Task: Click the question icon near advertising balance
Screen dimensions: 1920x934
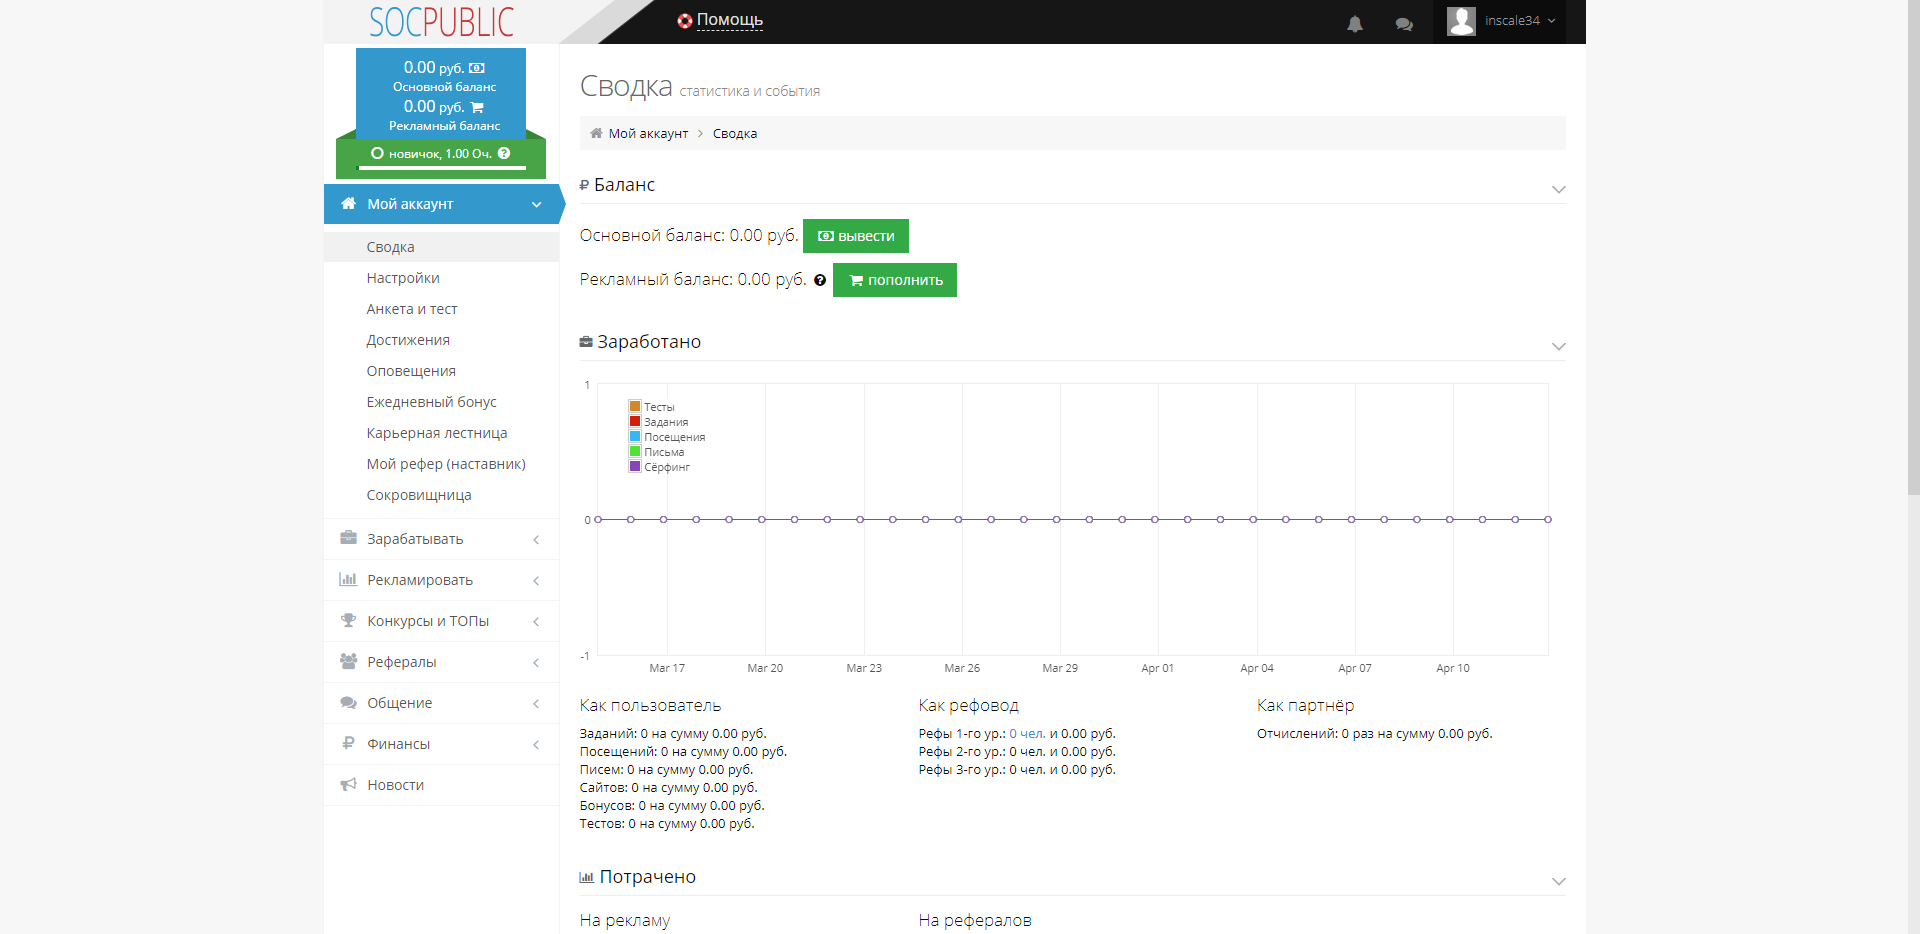Action: [820, 280]
